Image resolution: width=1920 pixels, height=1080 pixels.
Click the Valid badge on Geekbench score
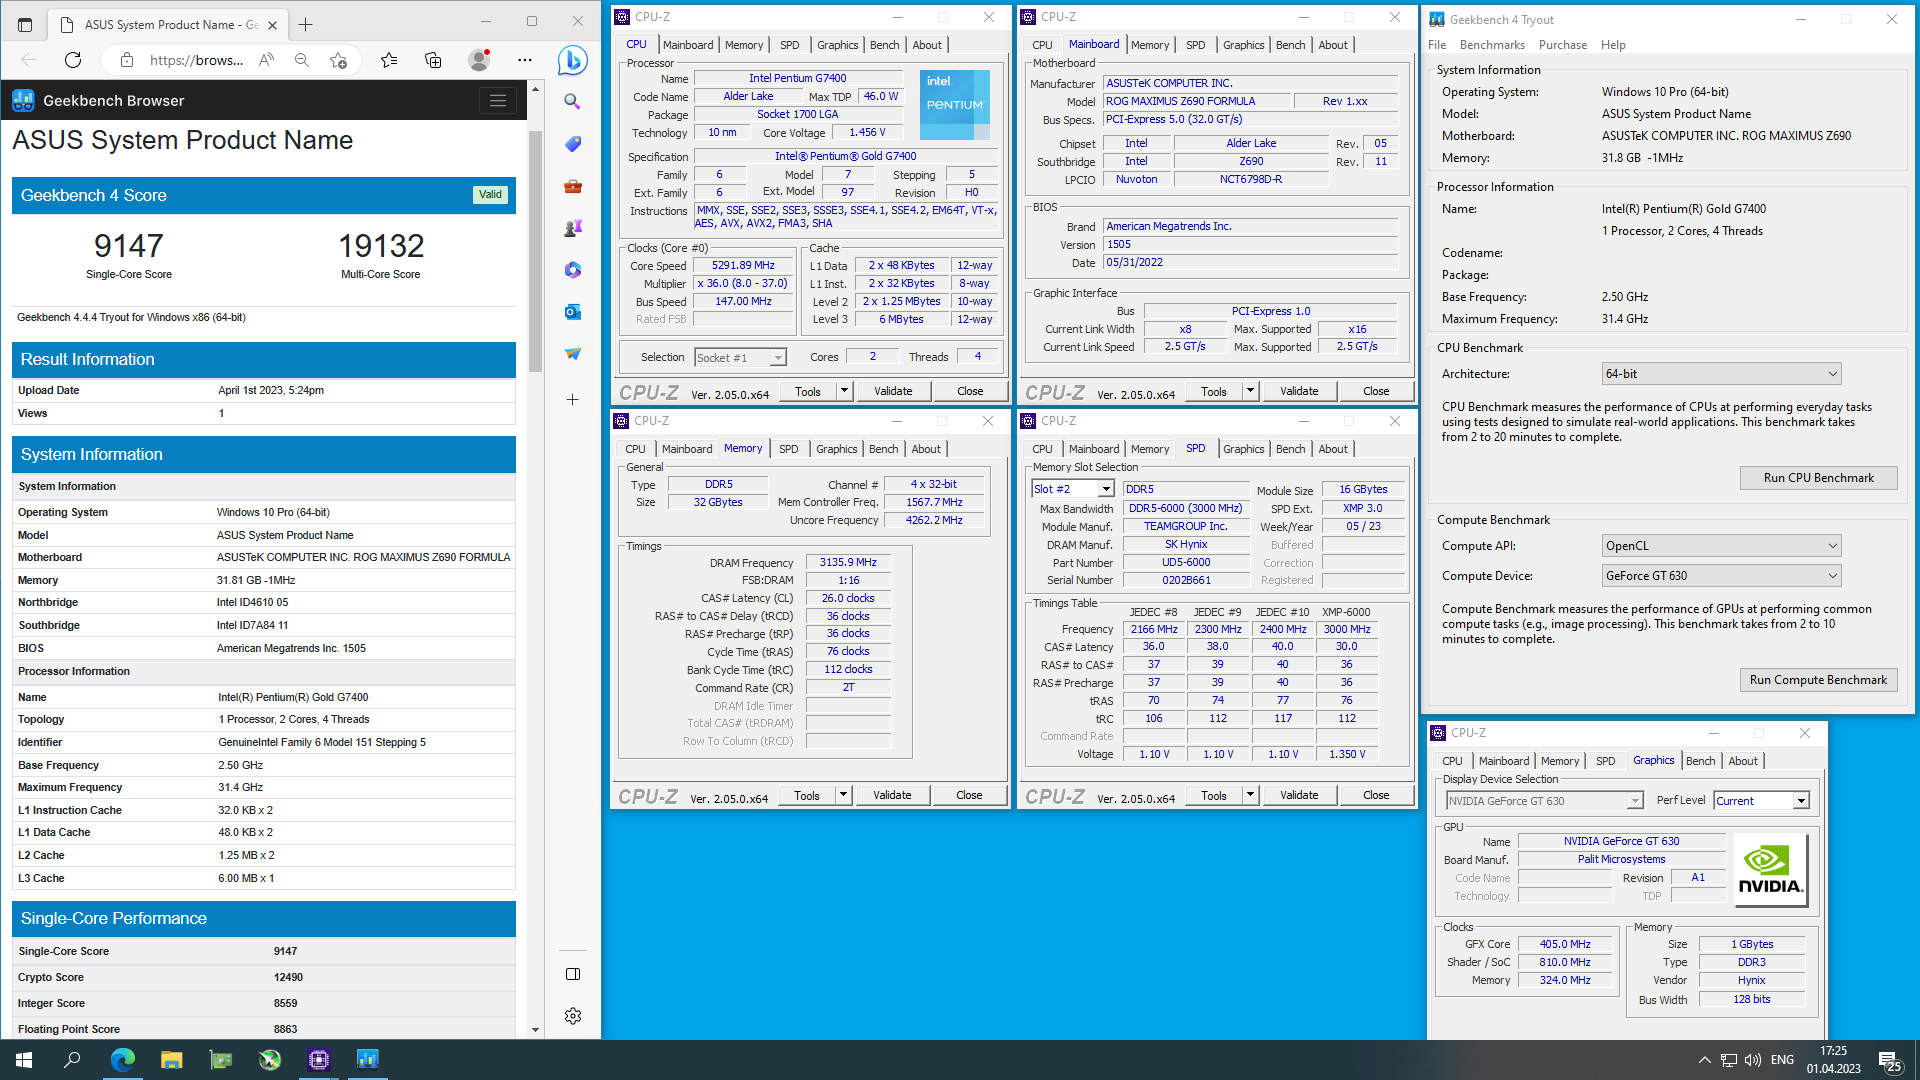[490, 195]
